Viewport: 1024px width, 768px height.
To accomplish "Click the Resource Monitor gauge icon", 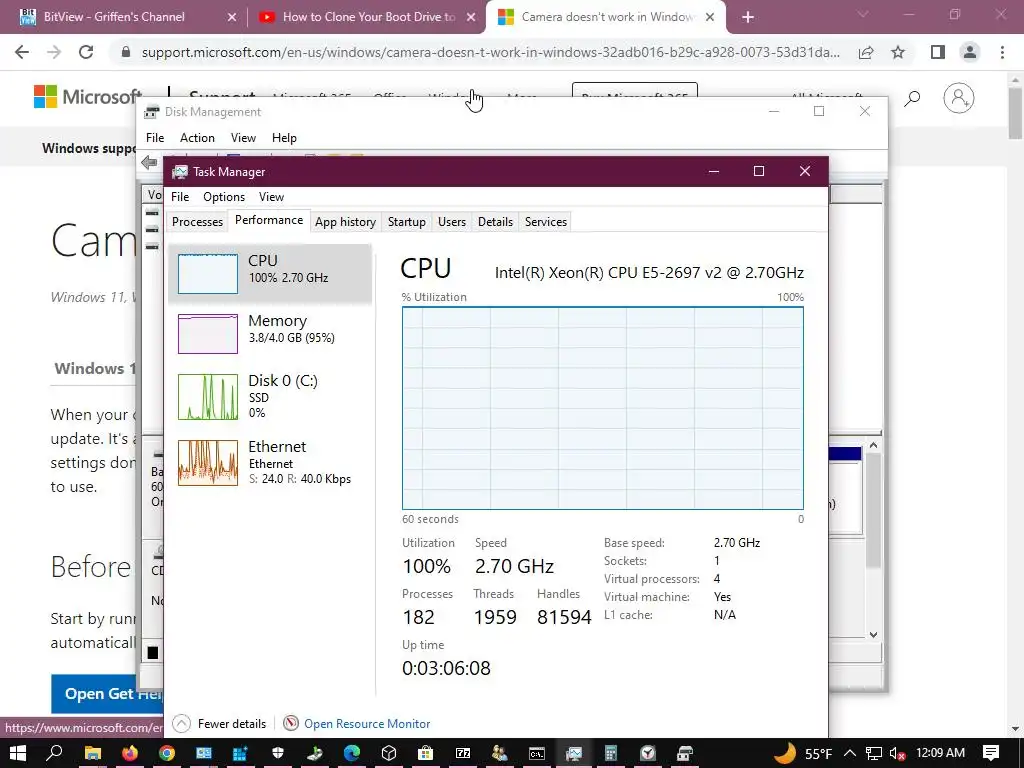I will (x=291, y=724).
